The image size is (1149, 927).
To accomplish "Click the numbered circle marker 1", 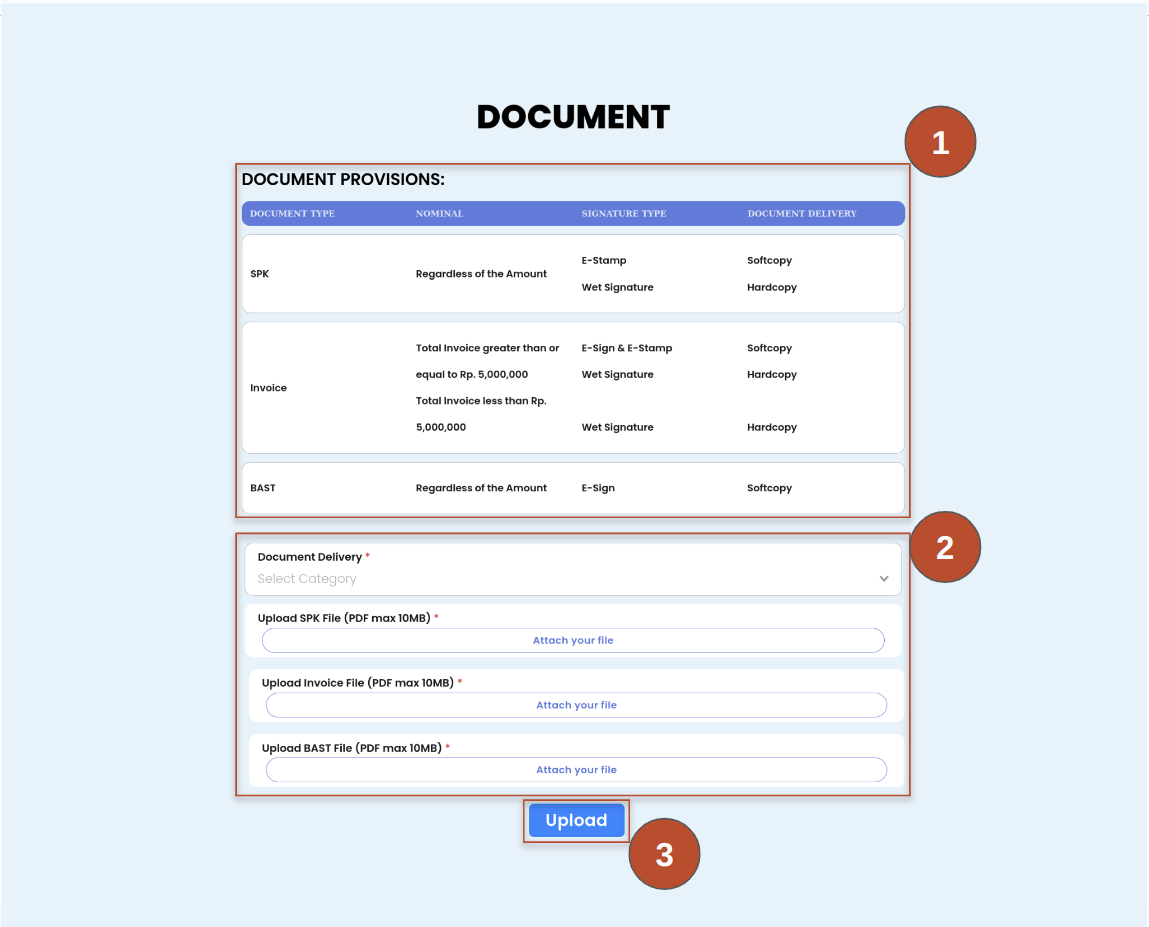I will 939,143.
